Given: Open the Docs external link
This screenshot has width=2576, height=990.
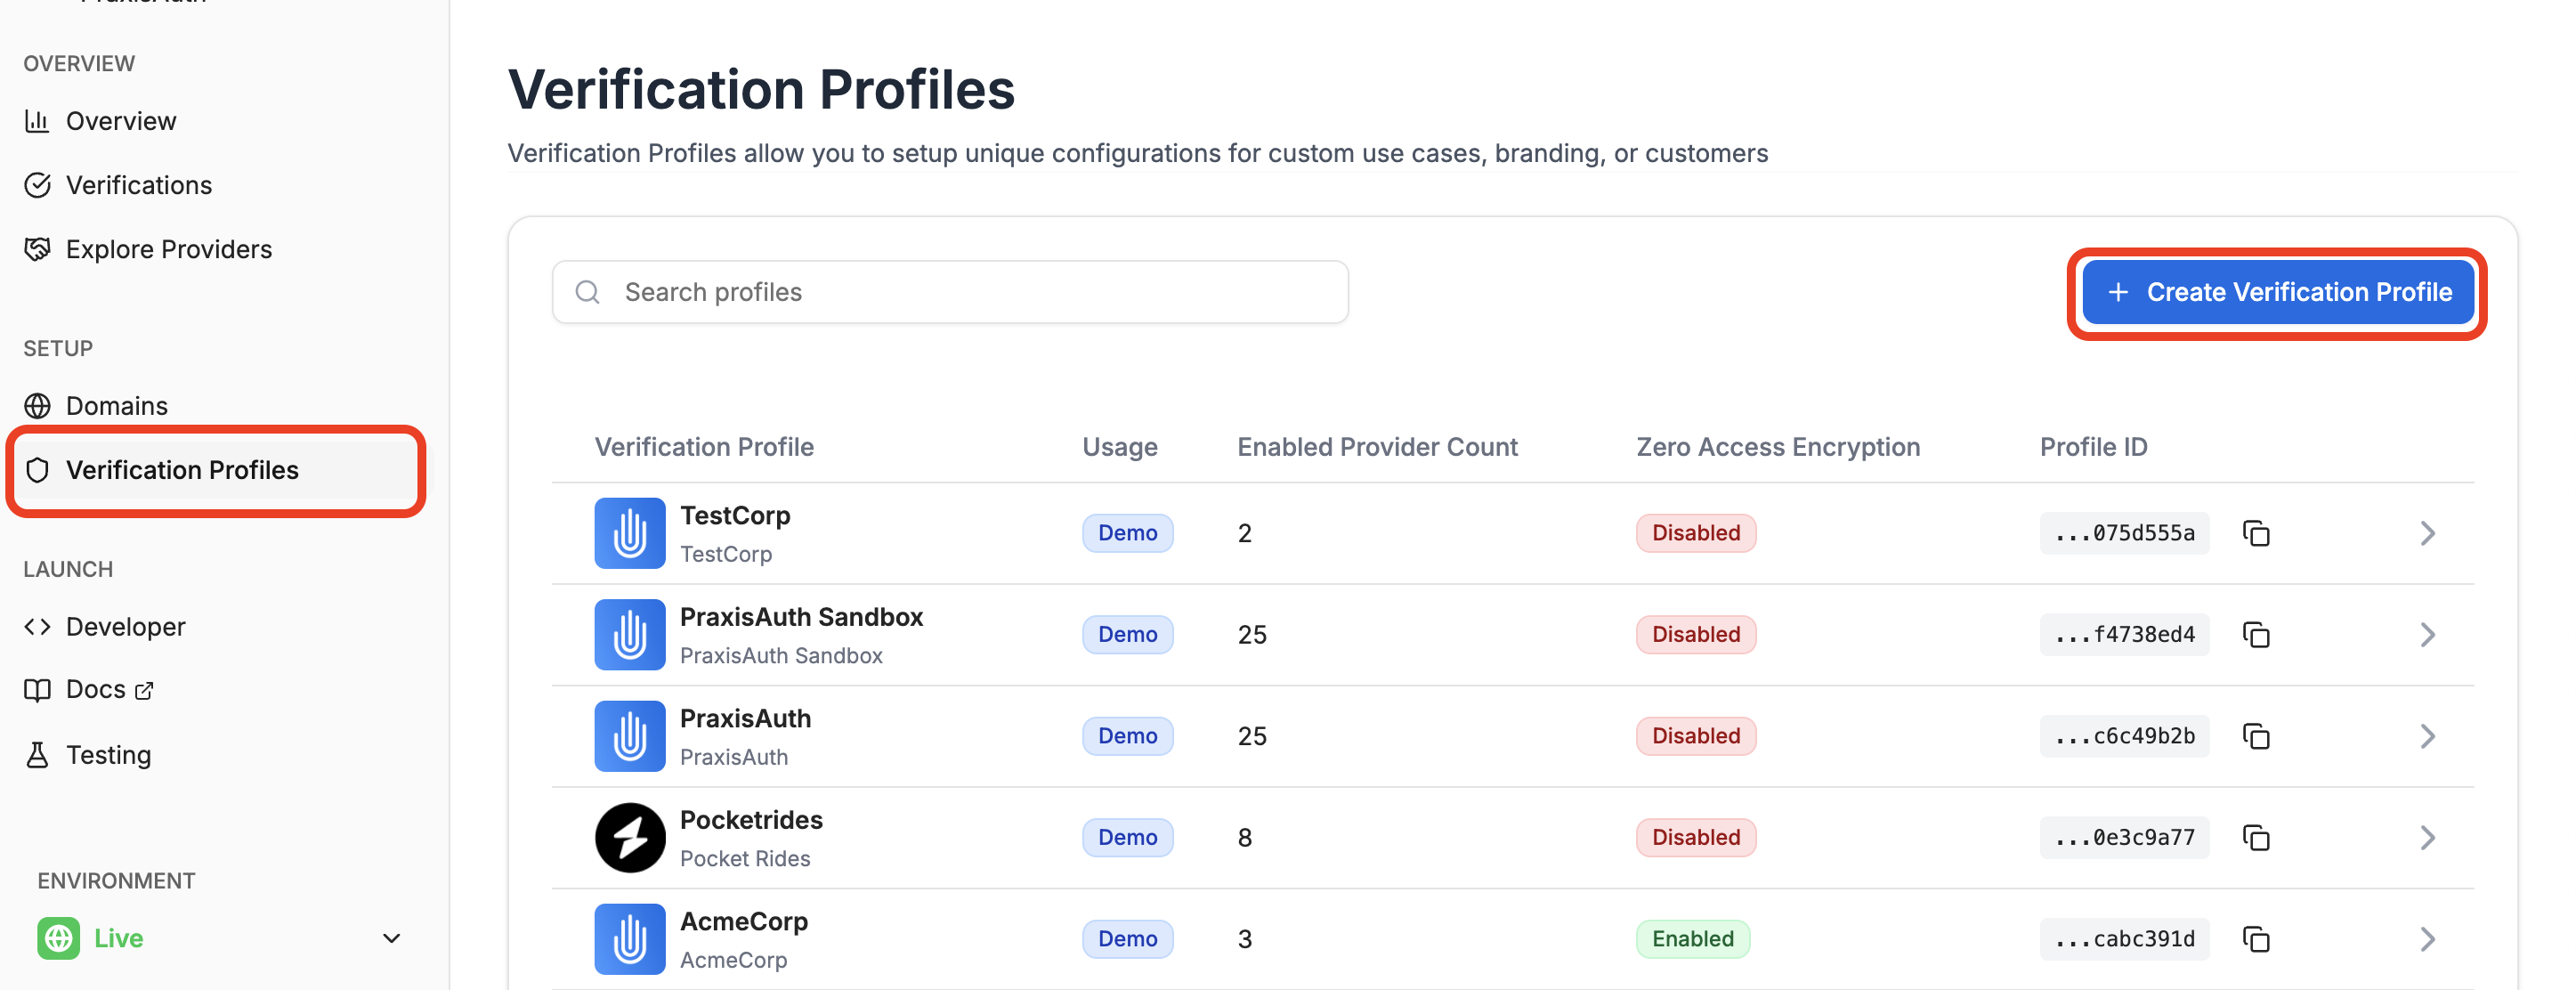Looking at the screenshot, I should point(96,690).
